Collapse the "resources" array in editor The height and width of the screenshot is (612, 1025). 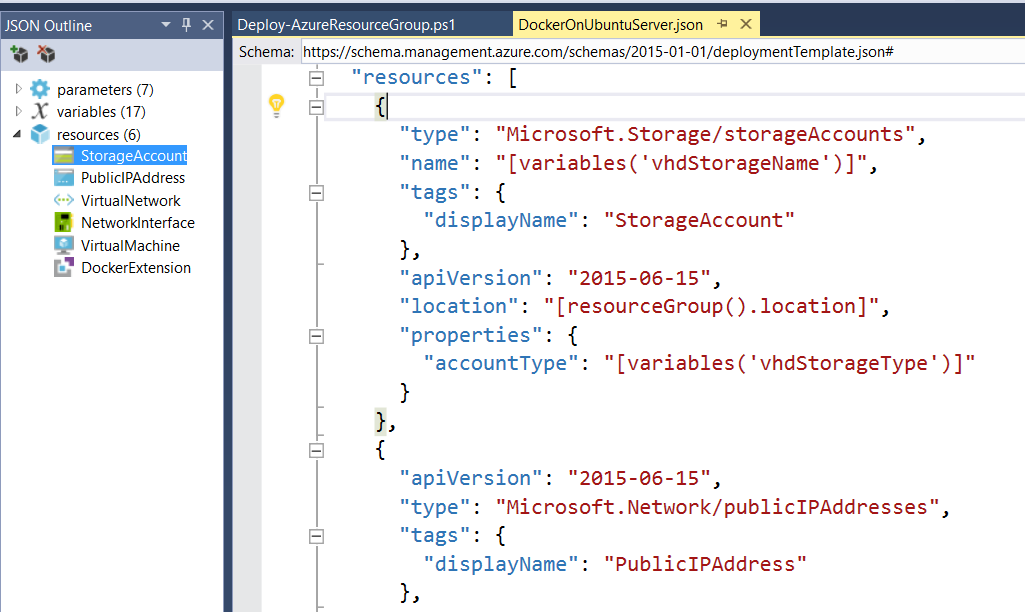(x=317, y=78)
